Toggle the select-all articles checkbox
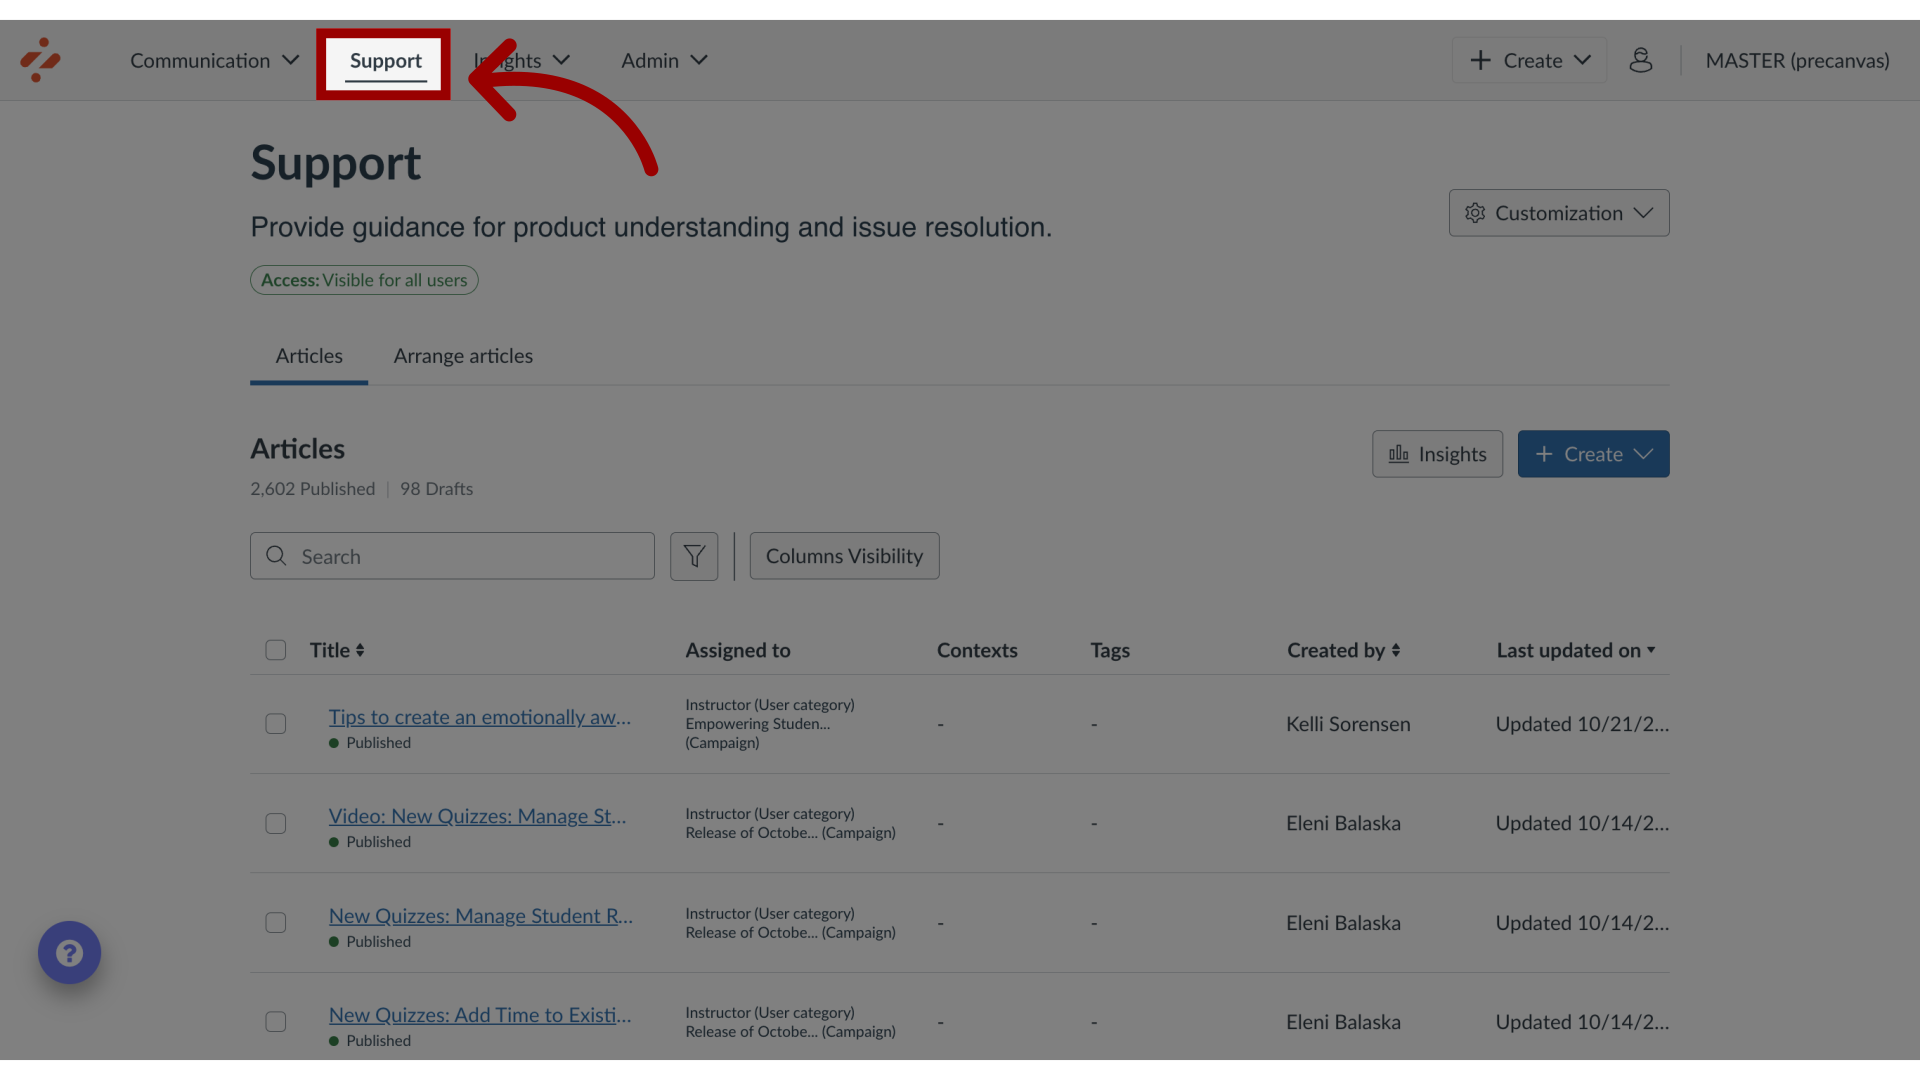This screenshot has height=1080, width=1920. (x=276, y=649)
